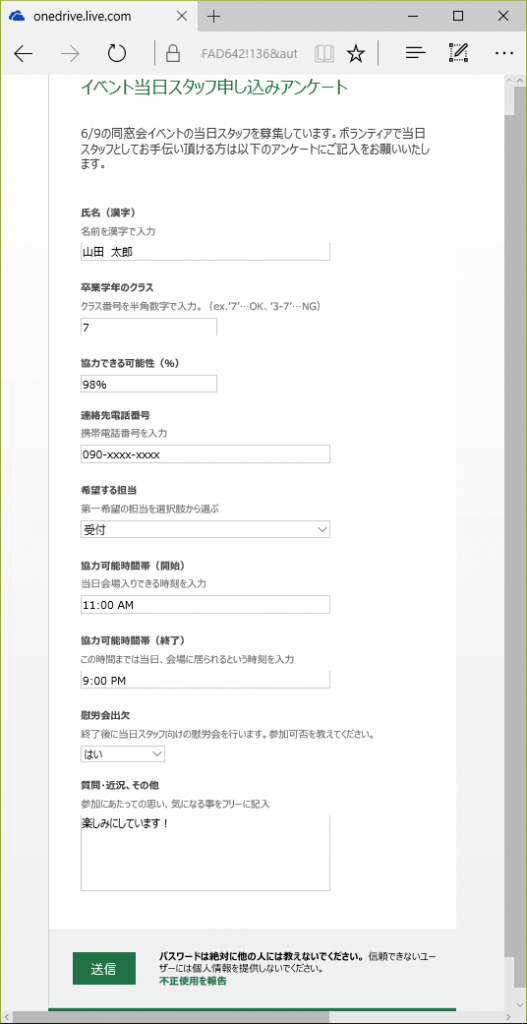527x1024 pixels.
Task: Open the 不正使用を報告 link
Action: pyautogui.click(x=192, y=981)
